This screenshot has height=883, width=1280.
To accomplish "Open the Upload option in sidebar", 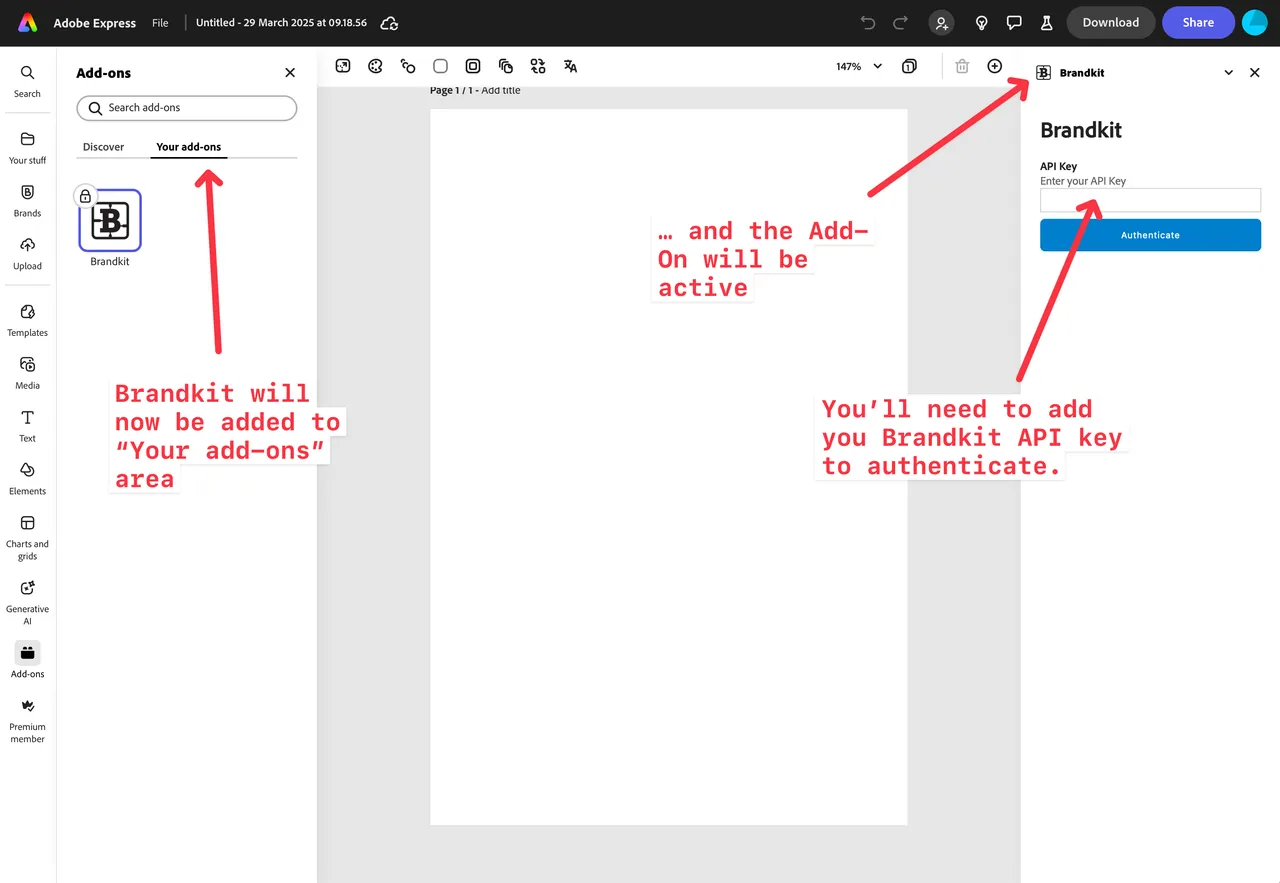I will (27, 253).
